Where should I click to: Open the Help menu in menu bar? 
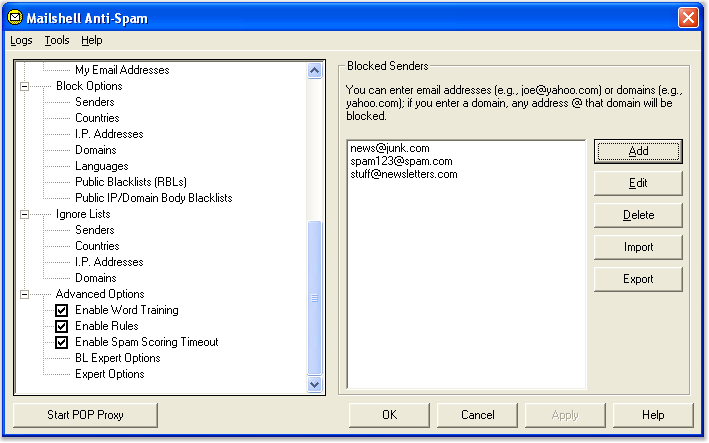point(92,41)
